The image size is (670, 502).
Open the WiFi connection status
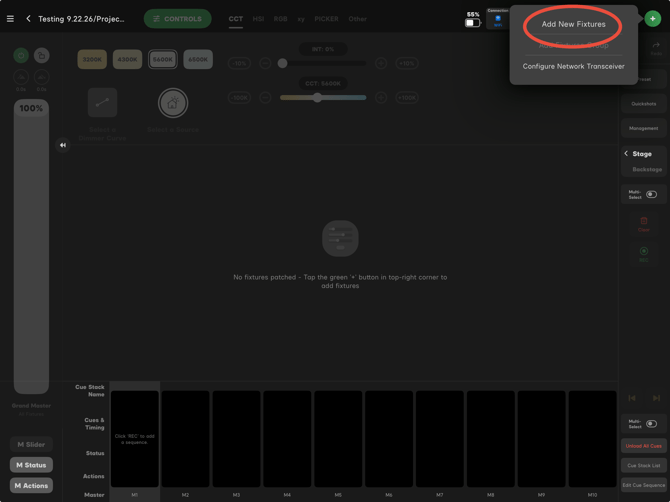tap(498, 19)
